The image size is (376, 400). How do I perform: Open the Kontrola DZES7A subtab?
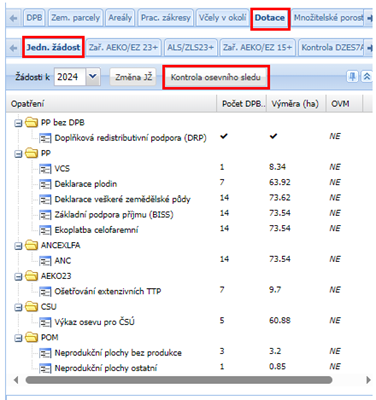tap(332, 47)
